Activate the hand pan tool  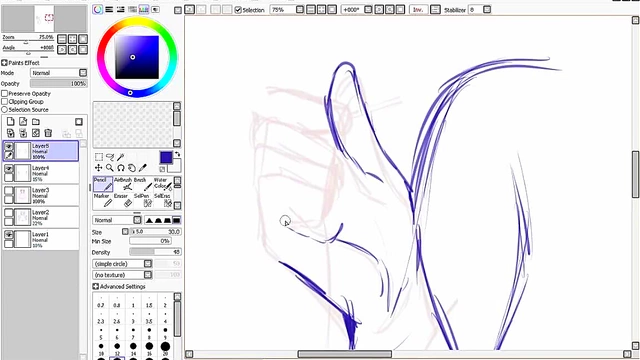(x=131, y=168)
